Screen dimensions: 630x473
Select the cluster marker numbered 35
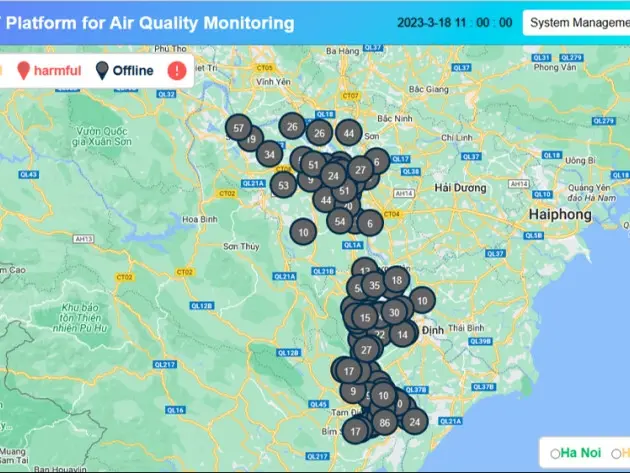click(374, 286)
